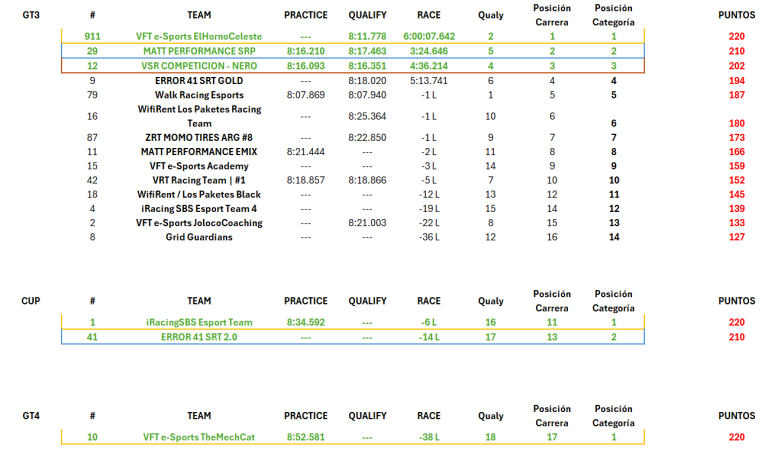The width and height of the screenshot is (768, 473).
Task: Click the points value 202
Action: [x=737, y=66]
